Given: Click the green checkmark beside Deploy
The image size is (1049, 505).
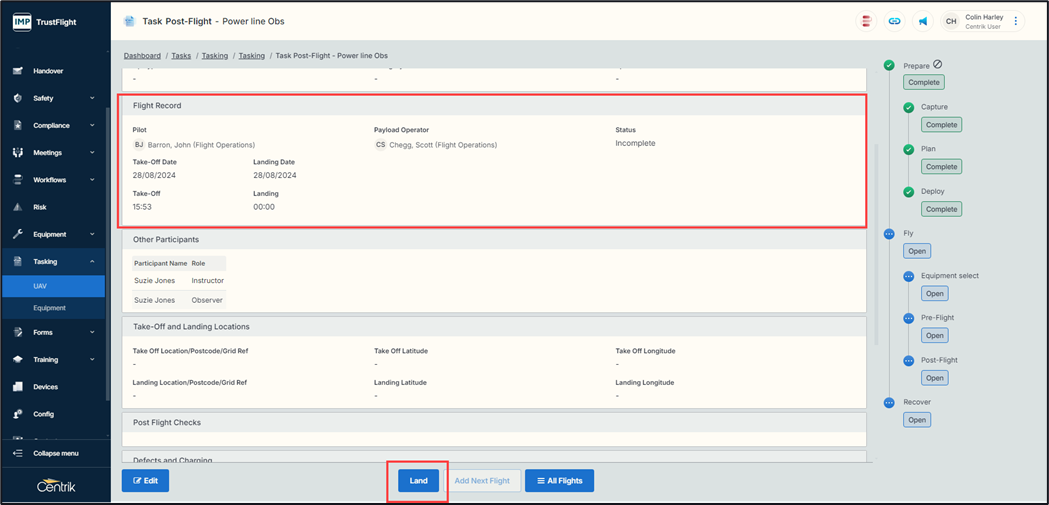Looking at the screenshot, I should coord(908,192).
